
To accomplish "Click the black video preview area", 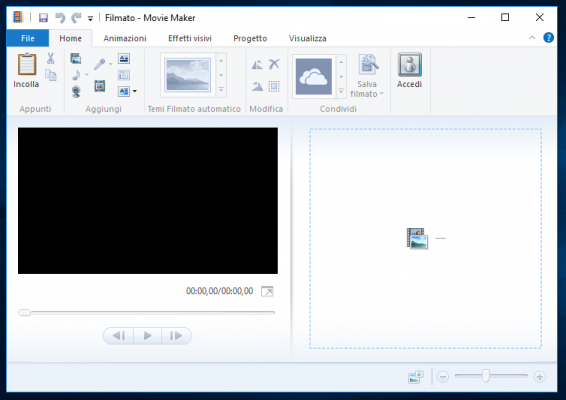I will click(148, 201).
